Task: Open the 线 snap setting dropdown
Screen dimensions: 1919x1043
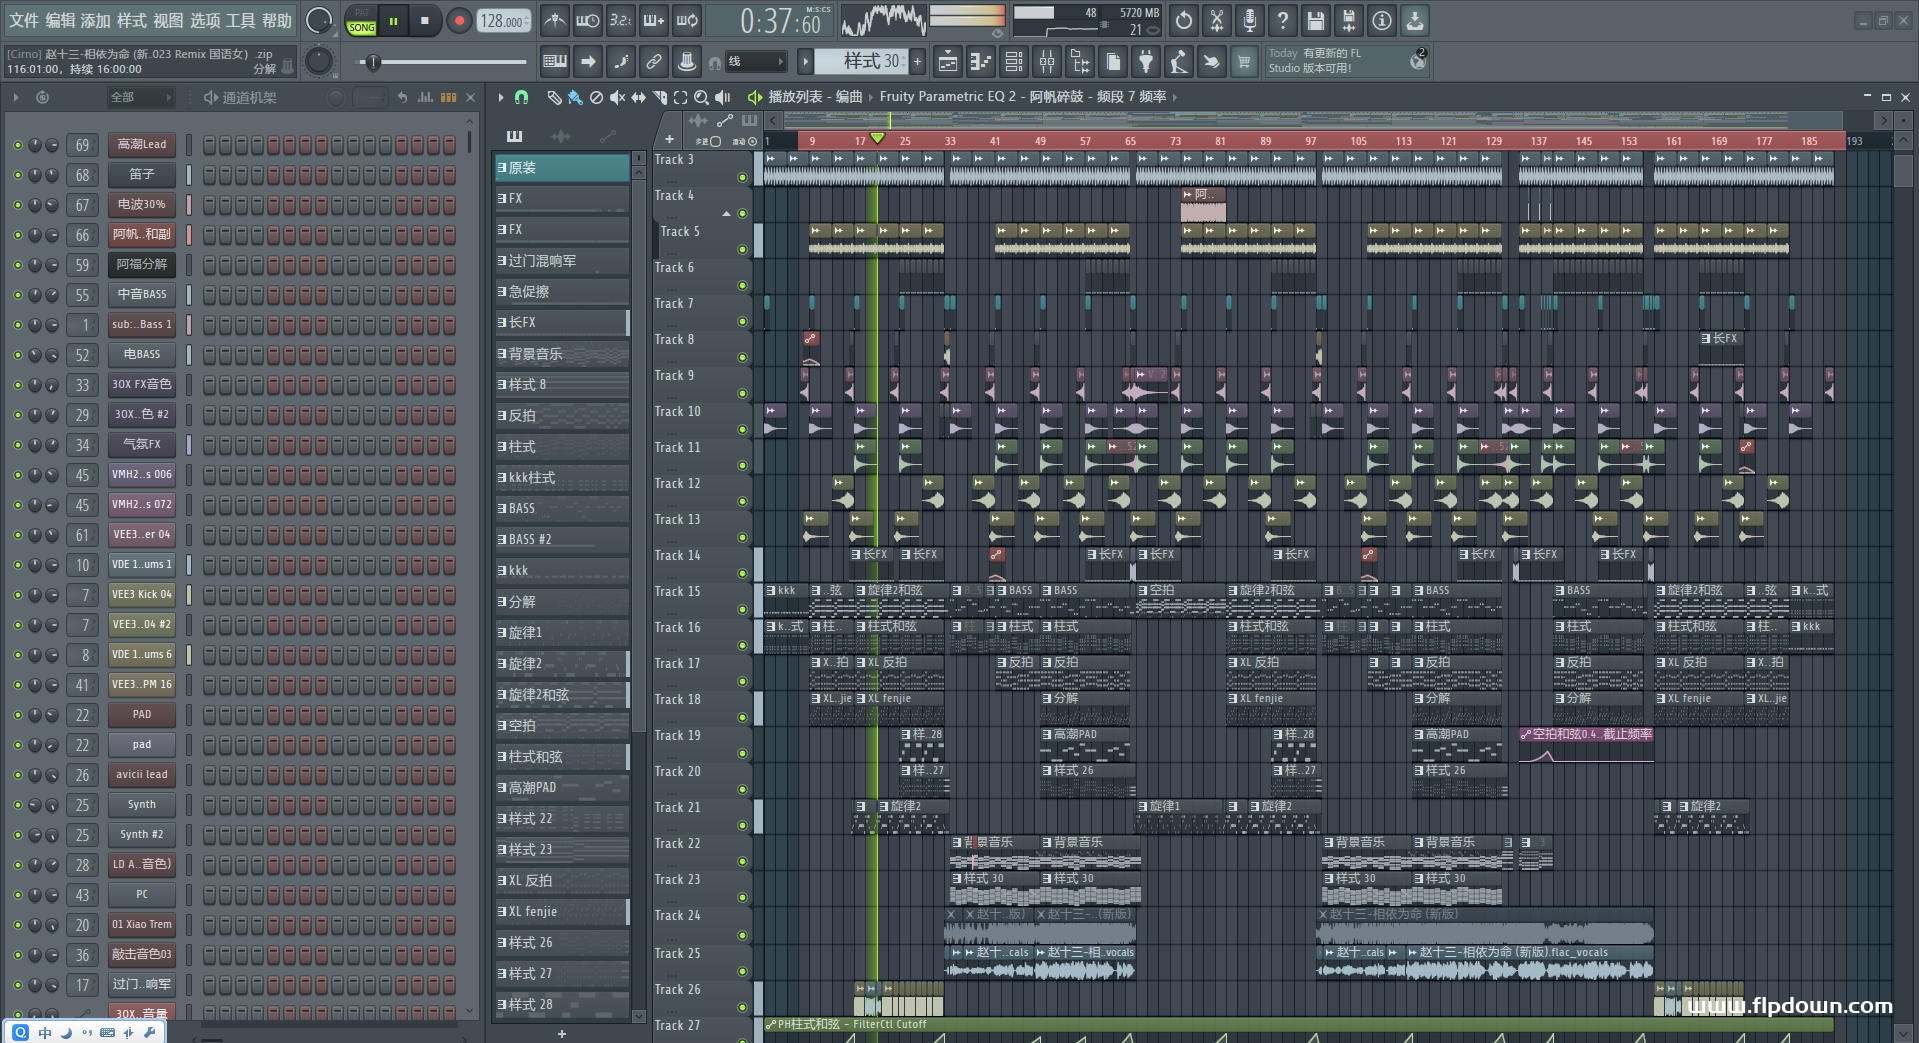Action: tap(755, 62)
